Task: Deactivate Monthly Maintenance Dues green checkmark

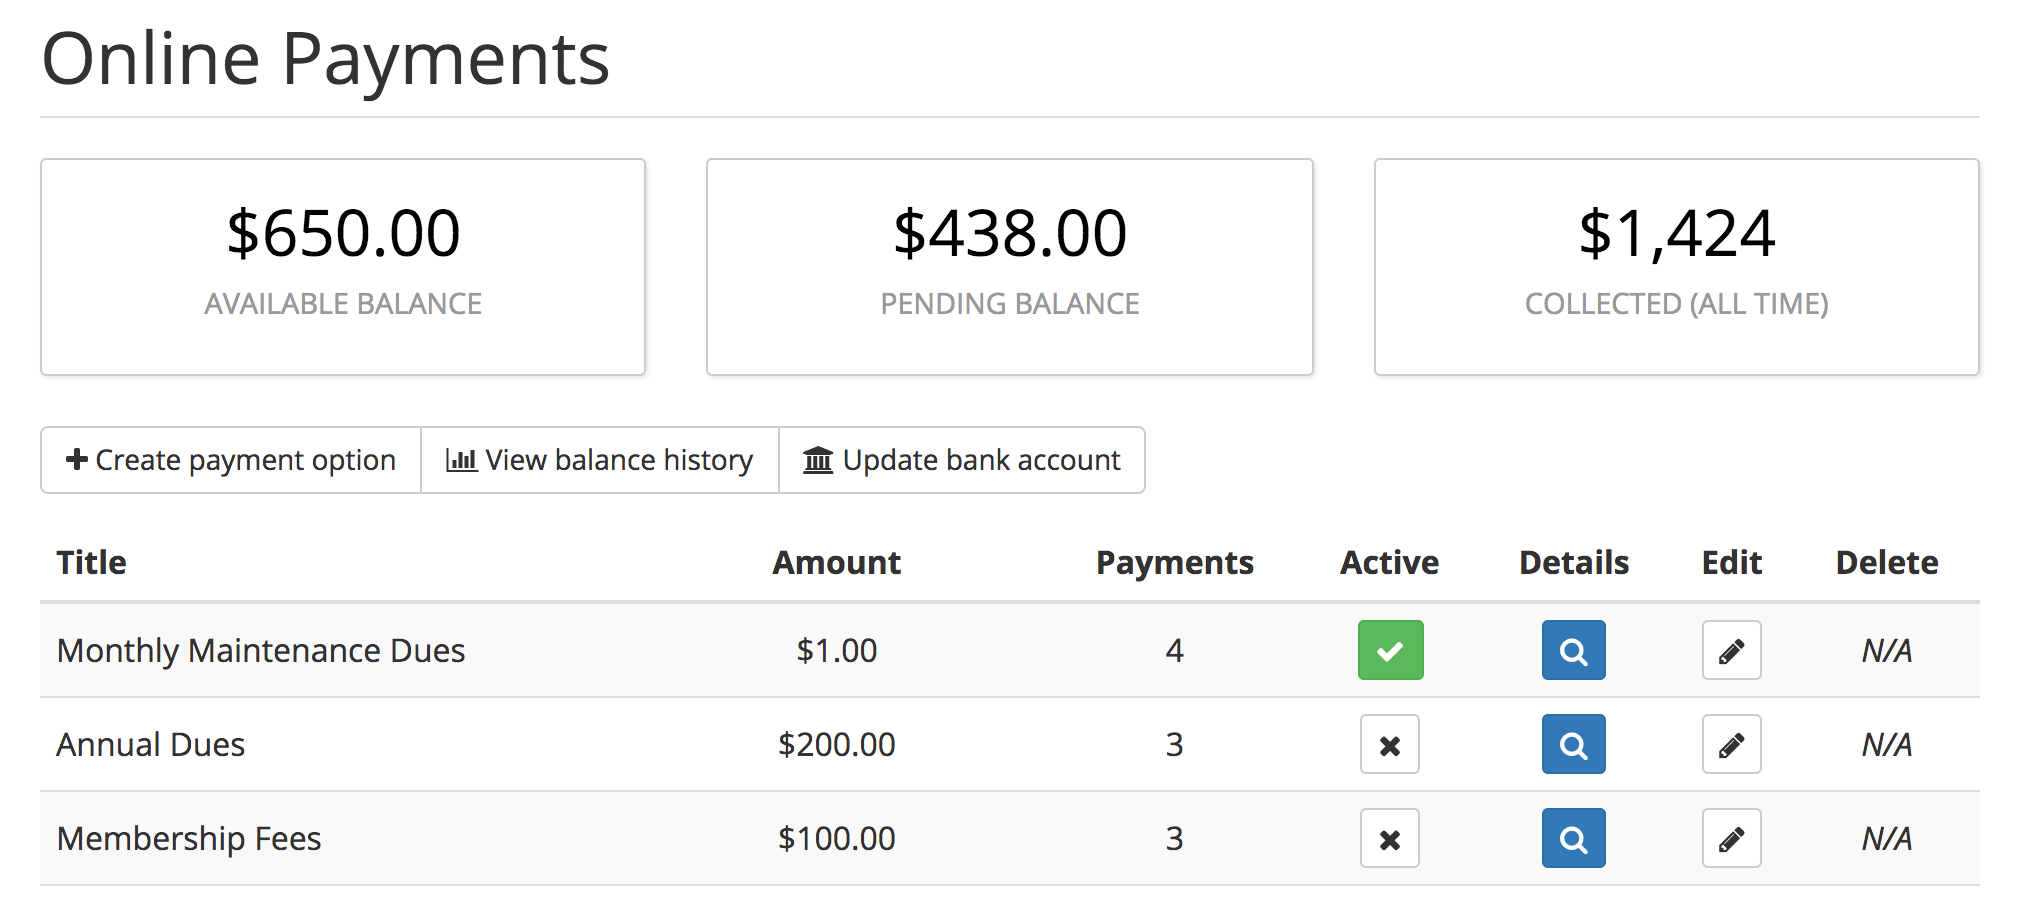Action: pyautogui.click(x=1390, y=650)
